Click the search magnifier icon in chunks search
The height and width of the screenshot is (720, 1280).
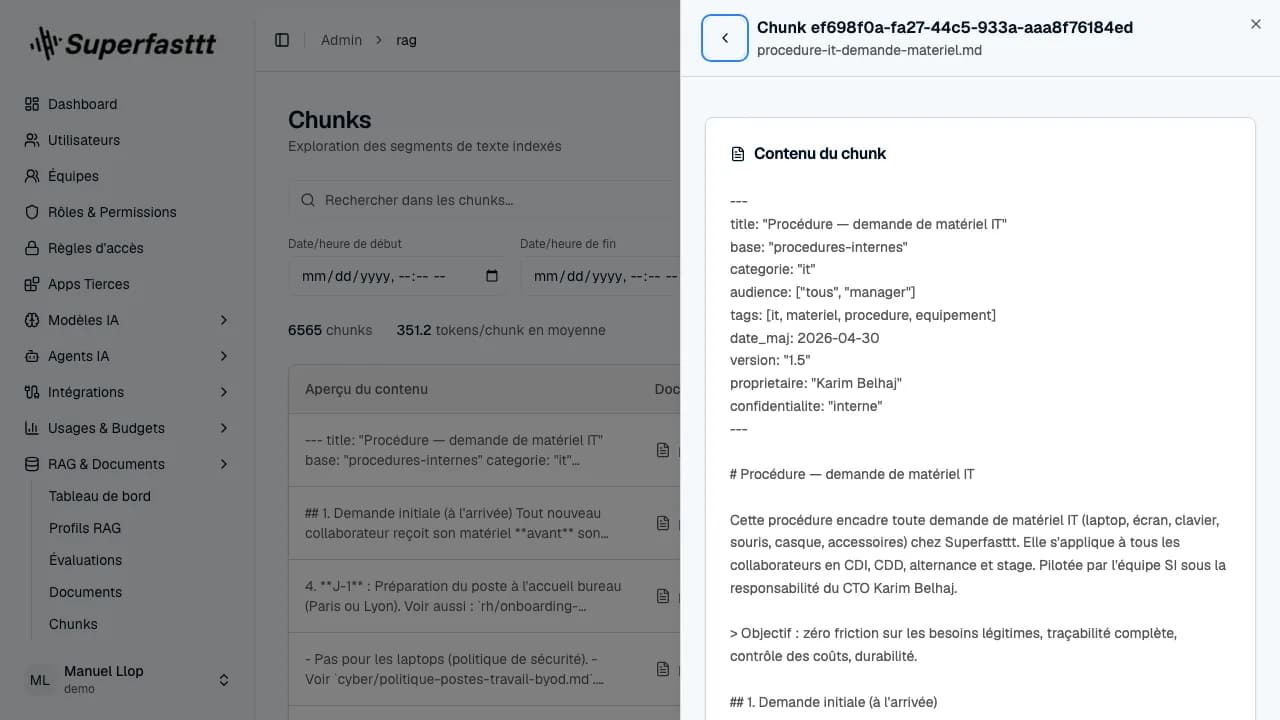309,200
